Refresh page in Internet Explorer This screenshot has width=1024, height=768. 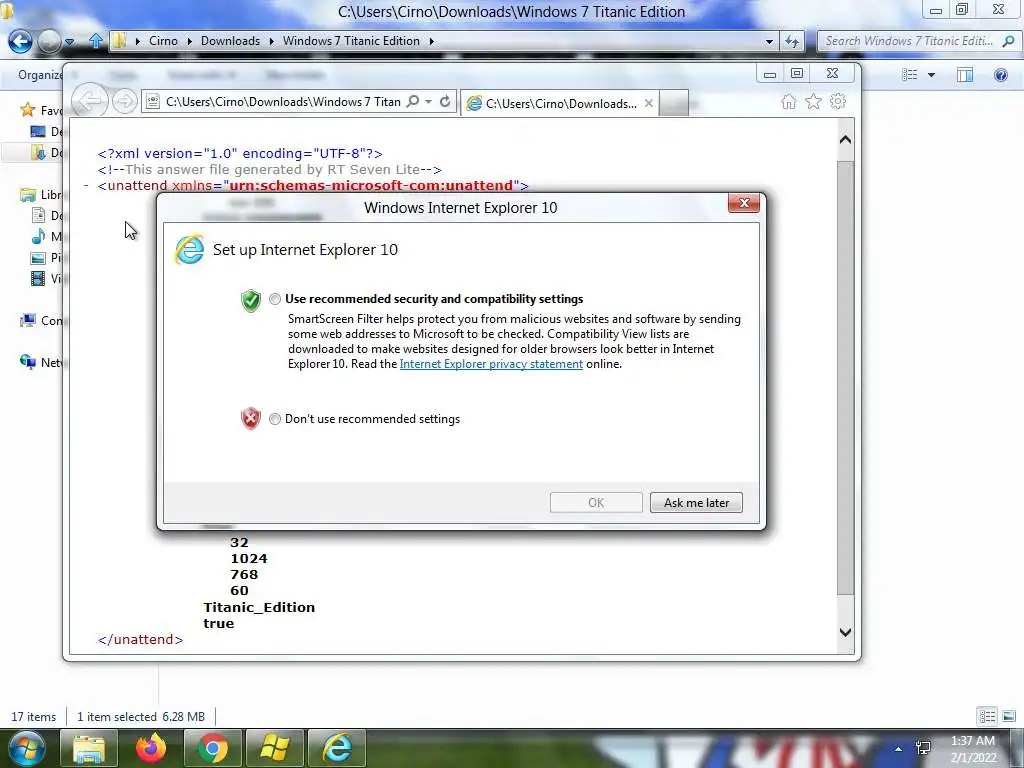tap(445, 101)
